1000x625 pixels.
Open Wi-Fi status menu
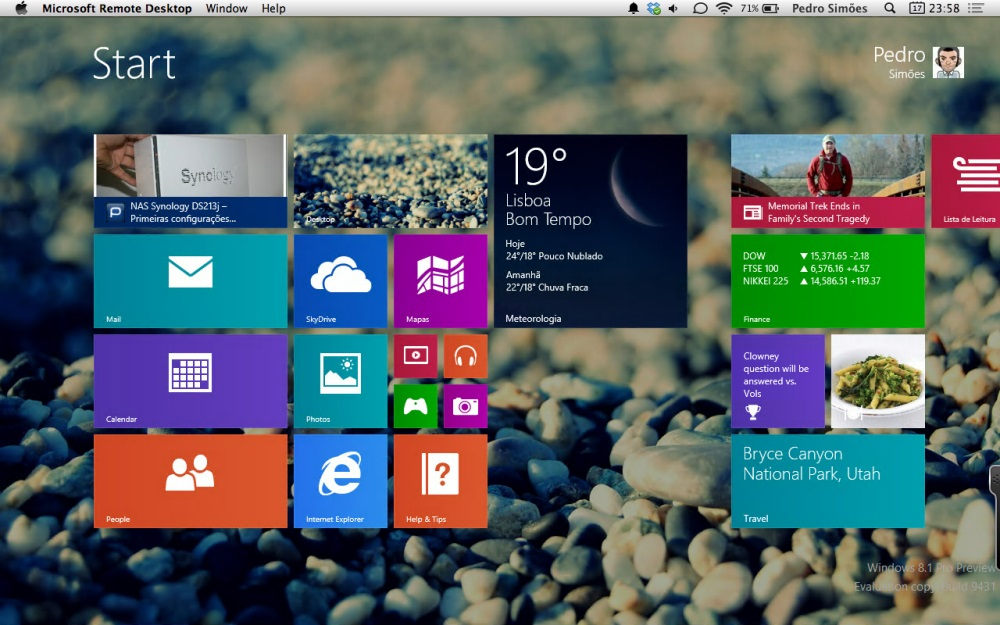pos(724,8)
